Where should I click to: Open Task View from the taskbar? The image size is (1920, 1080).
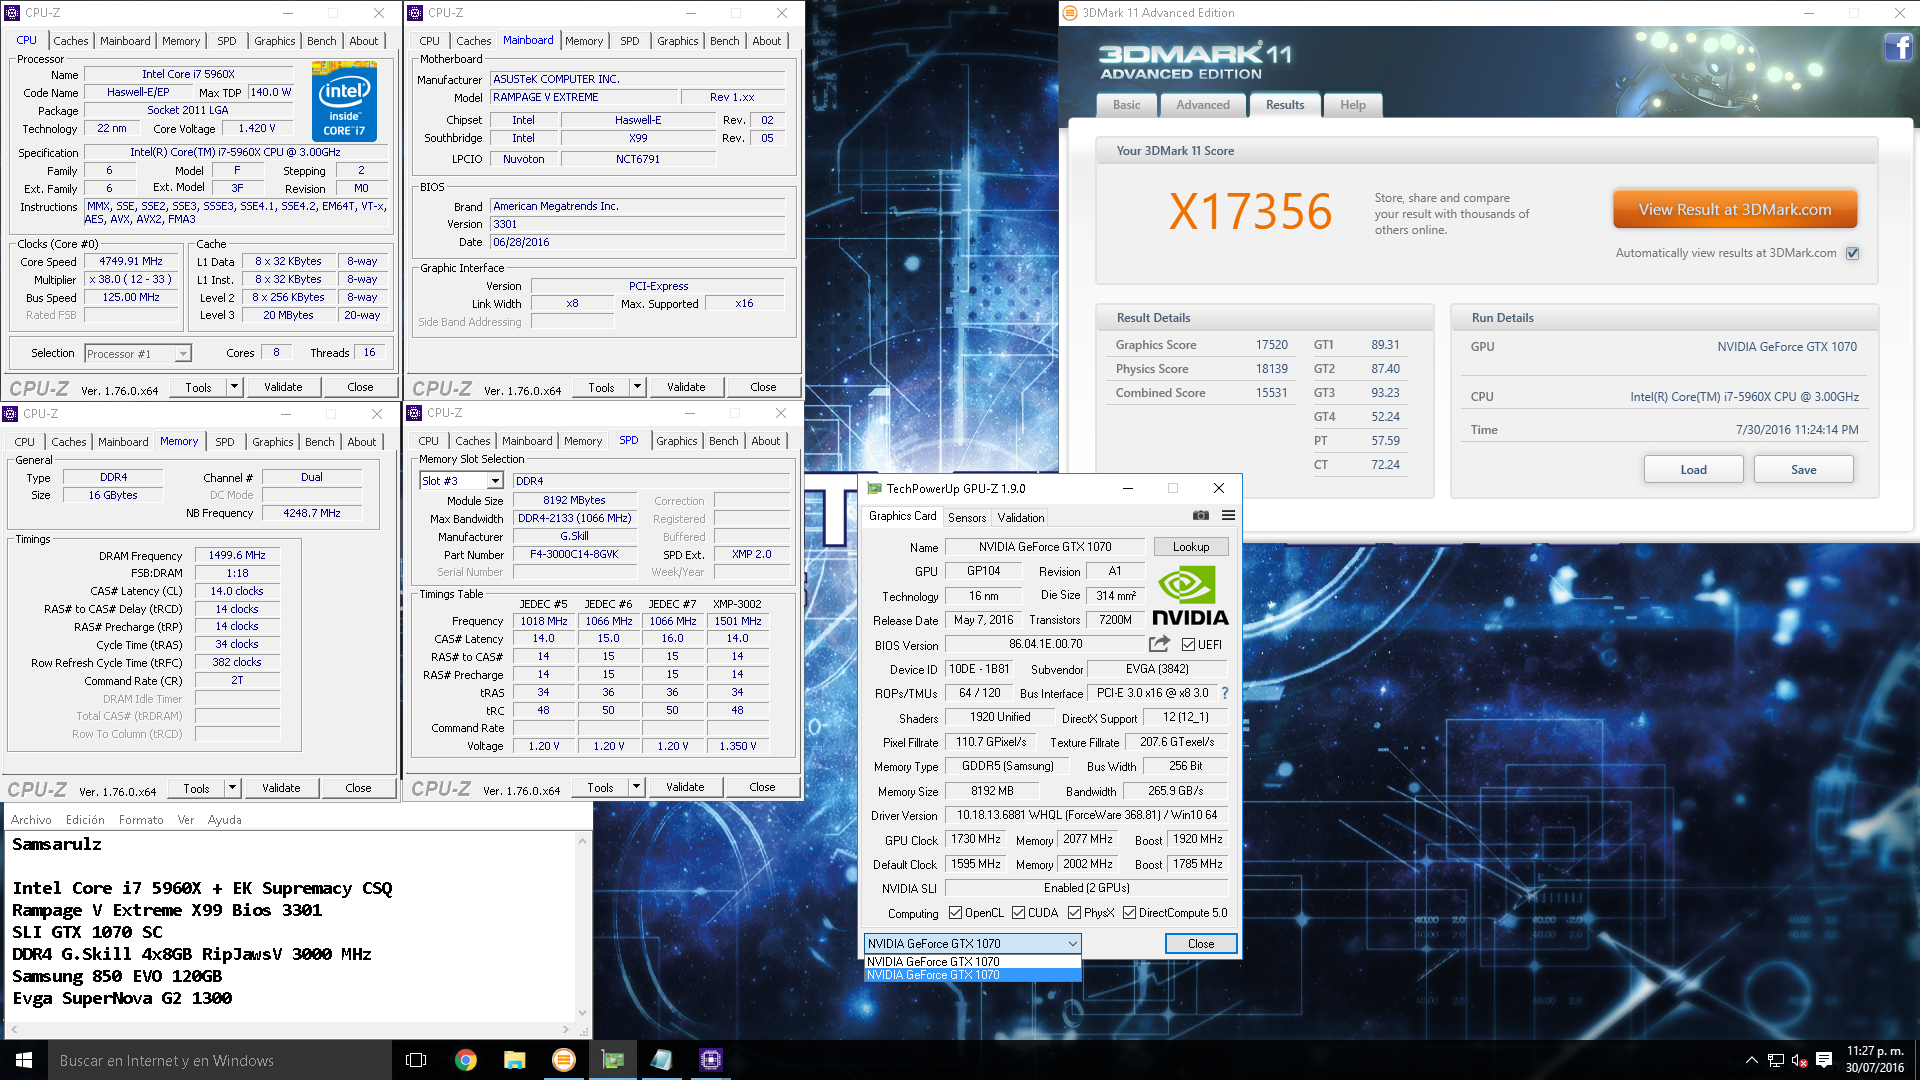416,1060
